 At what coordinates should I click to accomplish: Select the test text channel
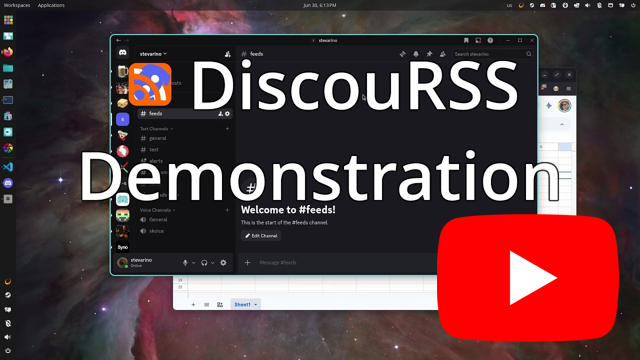154,150
